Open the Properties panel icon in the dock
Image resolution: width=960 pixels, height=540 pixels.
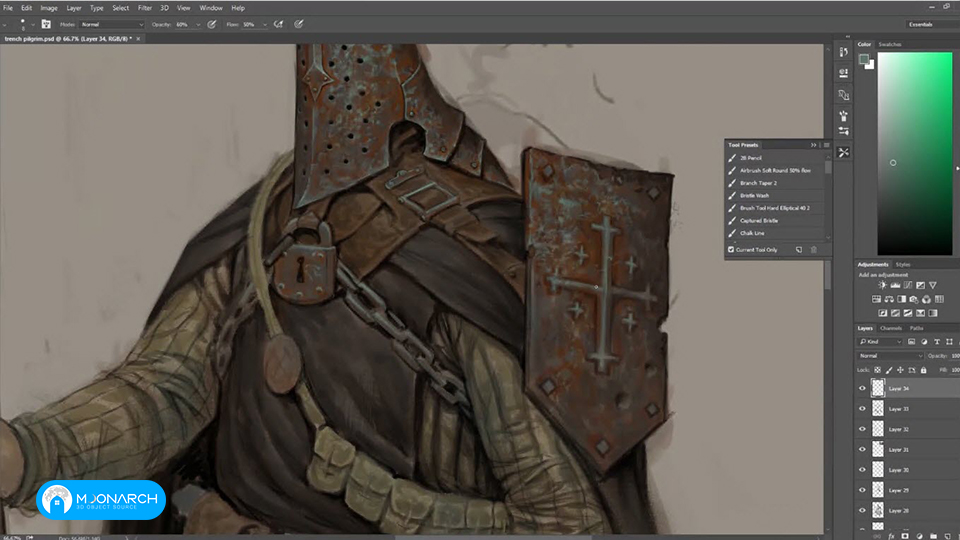coord(844,73)
